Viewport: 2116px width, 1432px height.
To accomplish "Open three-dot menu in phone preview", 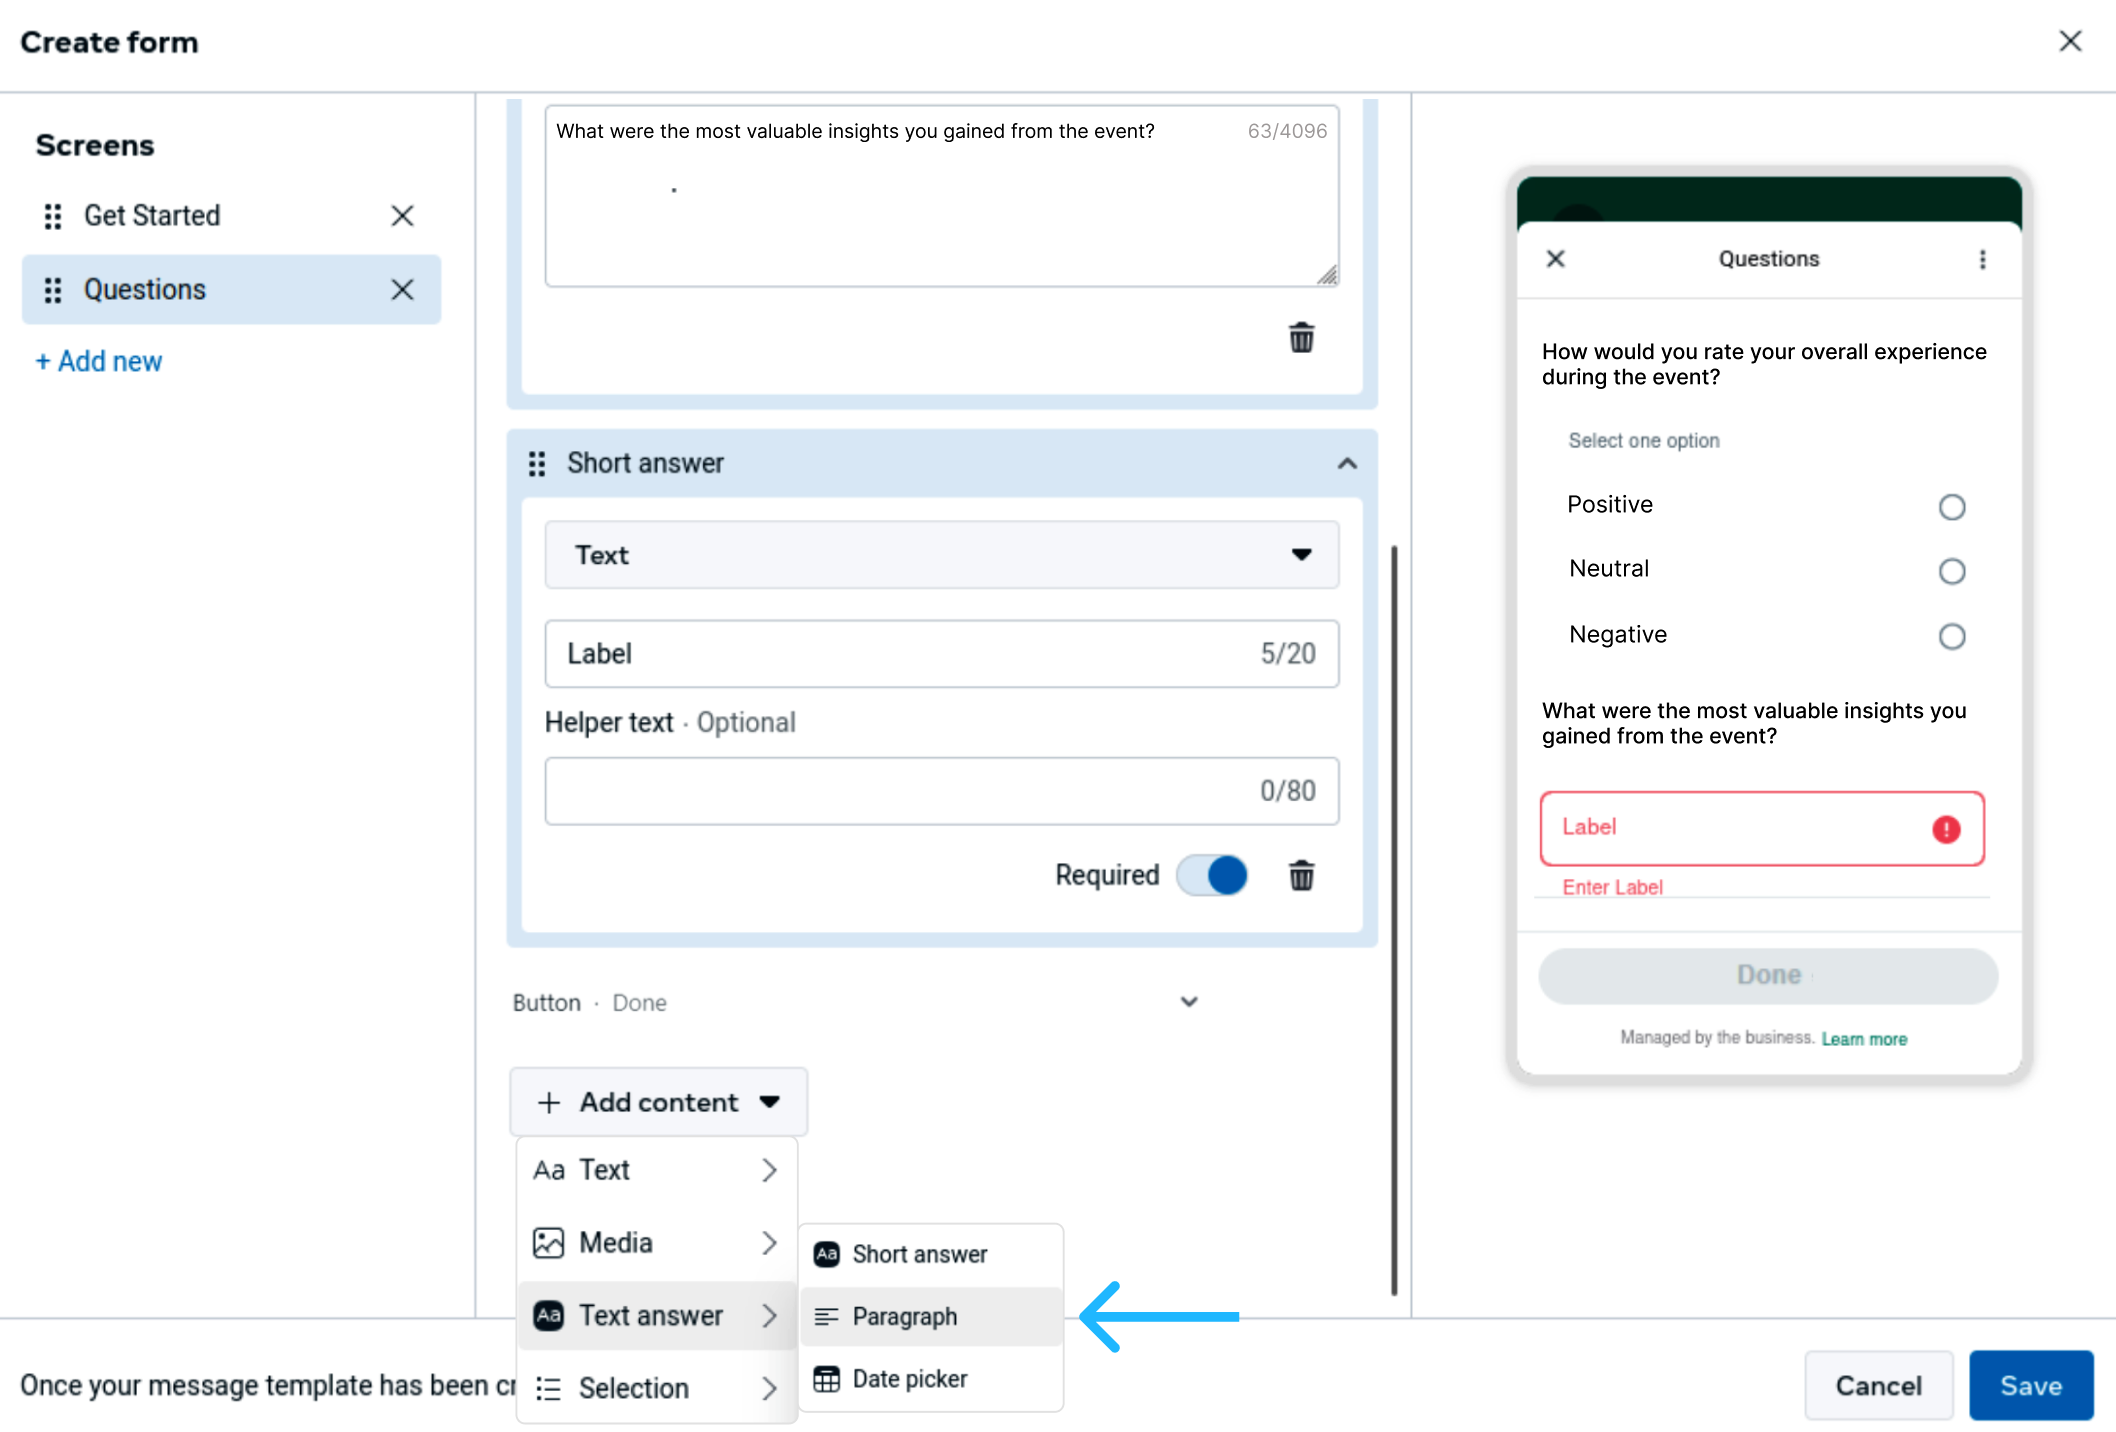I will (x=1982, y=260).
